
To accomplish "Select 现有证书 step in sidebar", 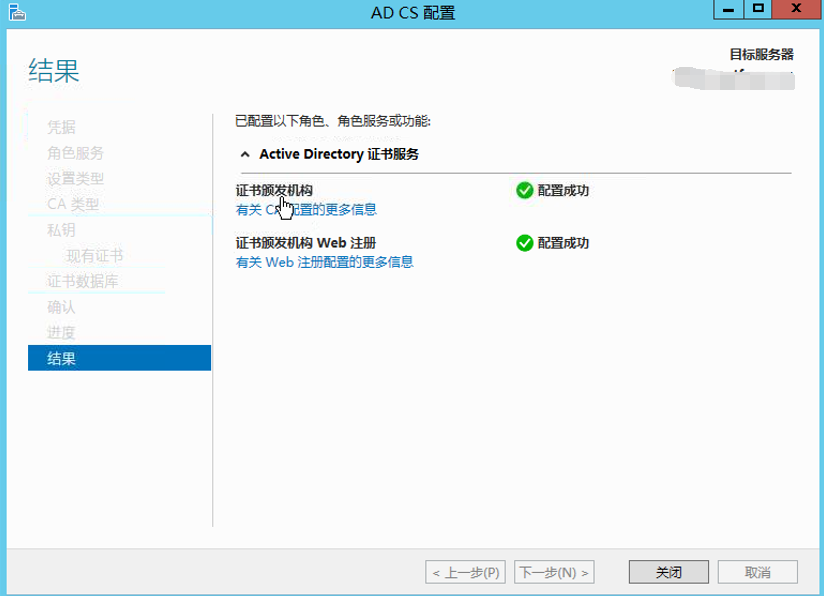I will [x=95, y=255].
